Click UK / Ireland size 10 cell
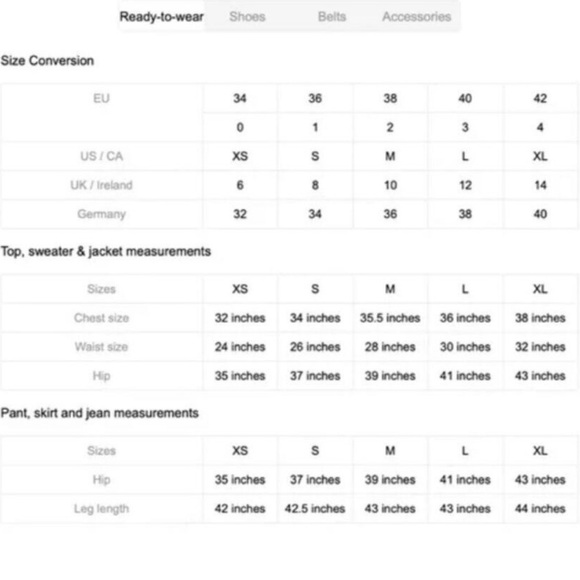 pyautogui.click(x=390, y=185)
